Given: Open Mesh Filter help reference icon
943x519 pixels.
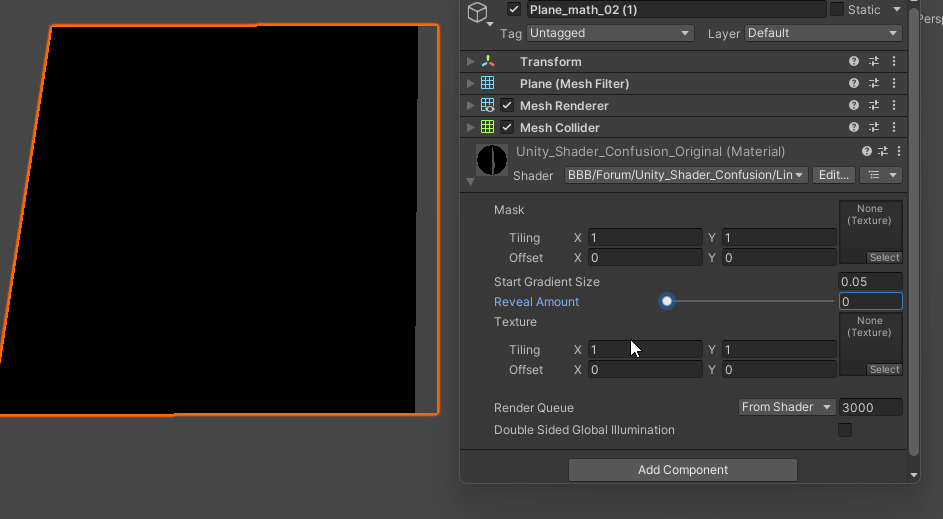Looking at the screenshot, I should (853, 84).
